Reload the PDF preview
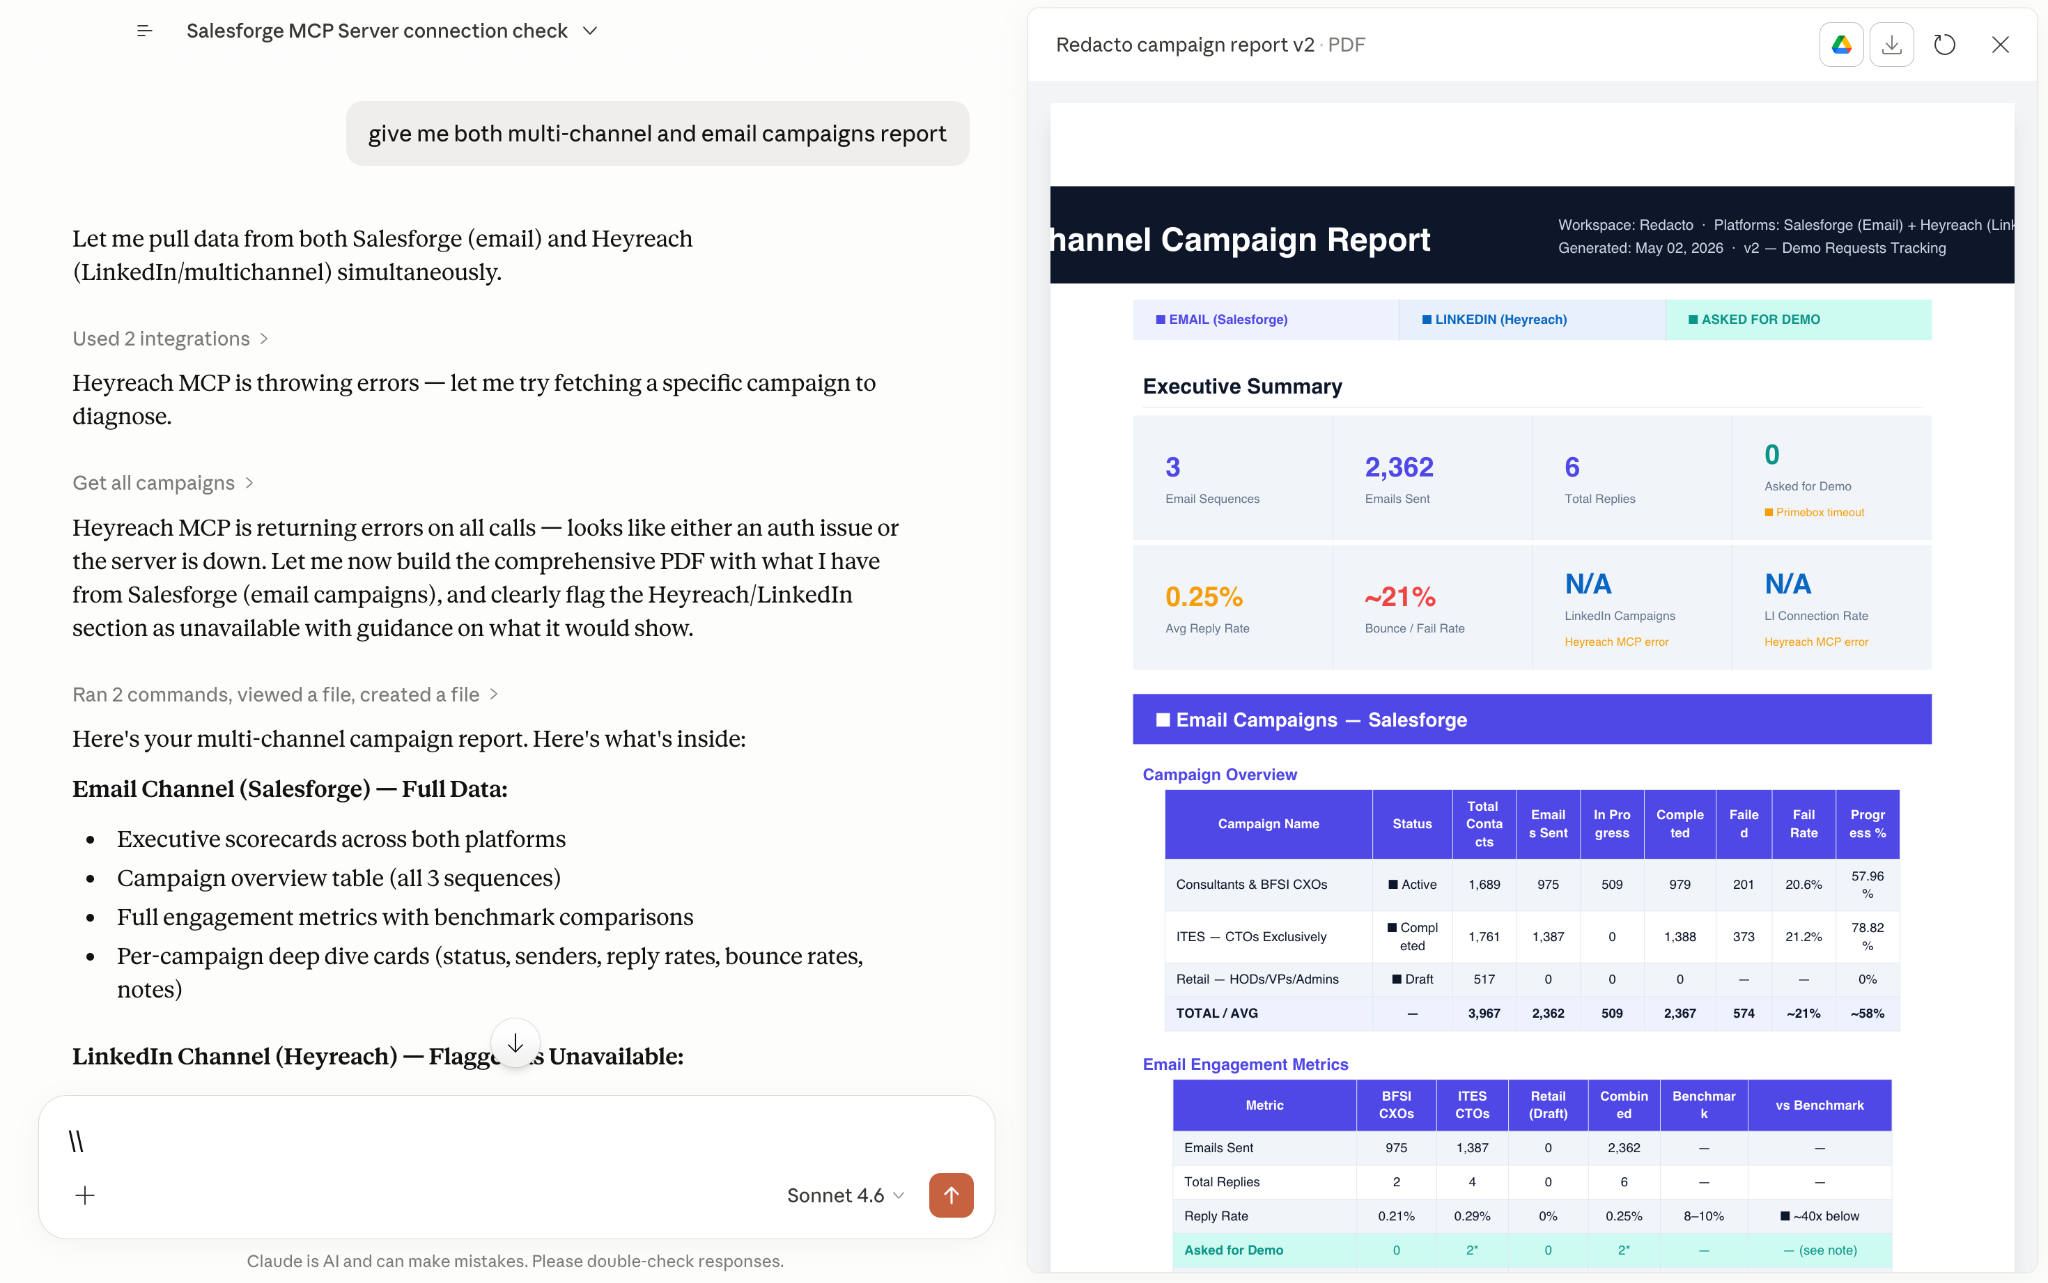Viewport: 2048px width, 1283px height. click(x=1944, y=45)
